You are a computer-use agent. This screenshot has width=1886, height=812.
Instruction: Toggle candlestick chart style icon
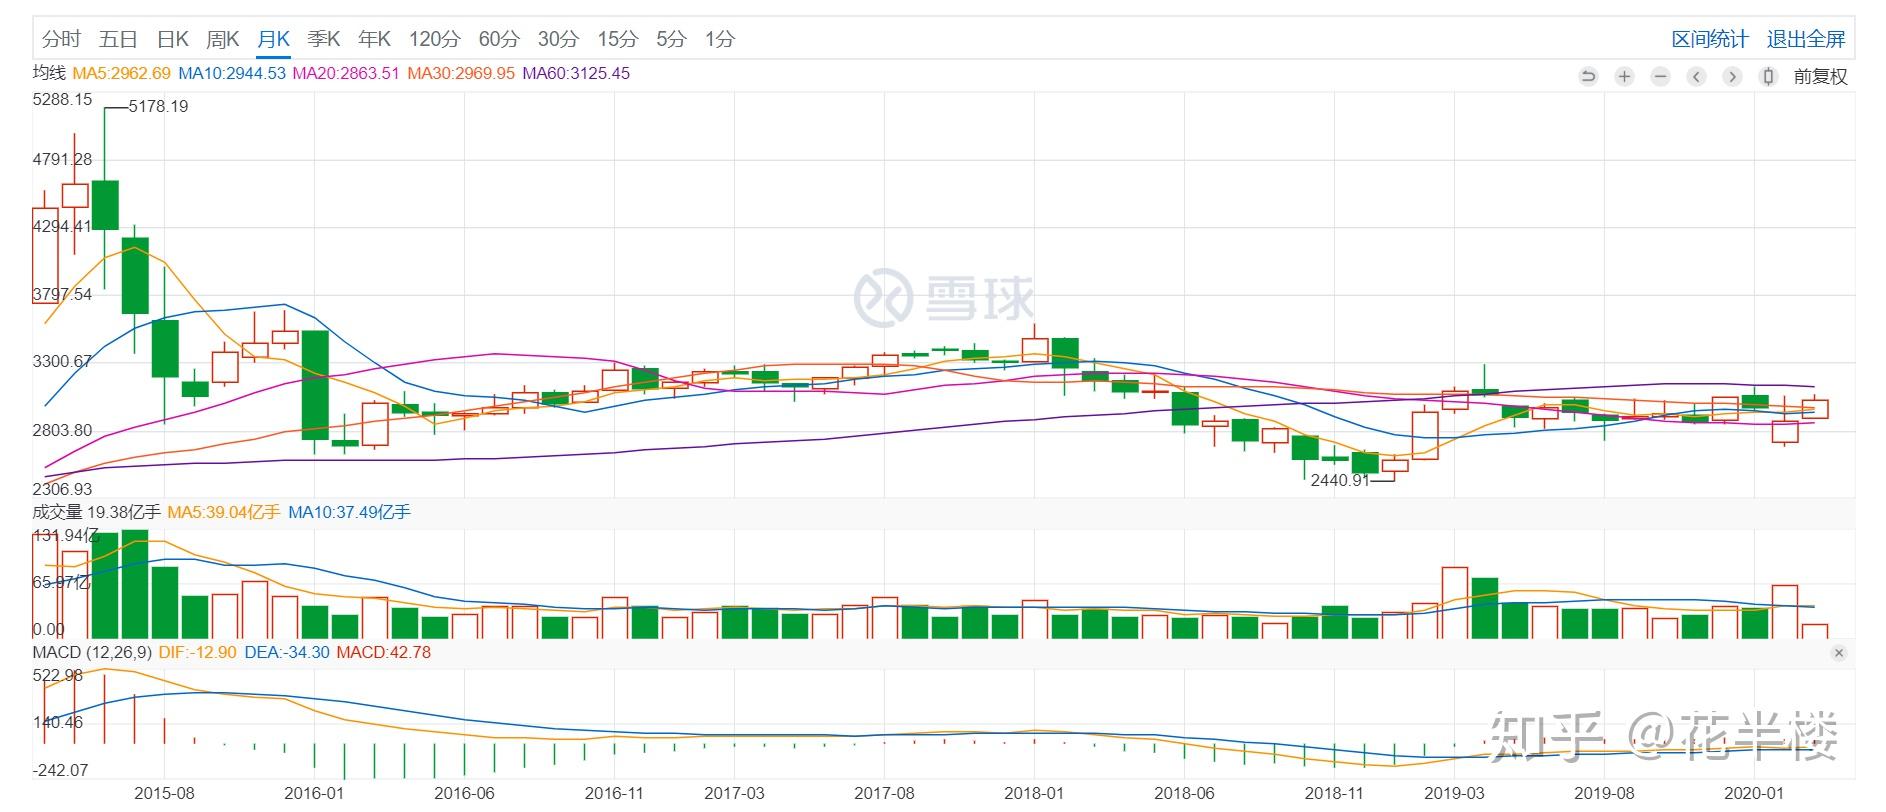click(x=1768, y=76)
